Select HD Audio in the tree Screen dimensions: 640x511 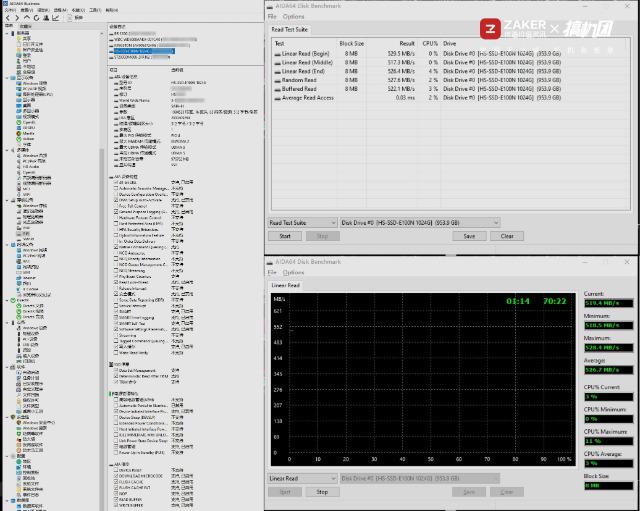point(28,167)
